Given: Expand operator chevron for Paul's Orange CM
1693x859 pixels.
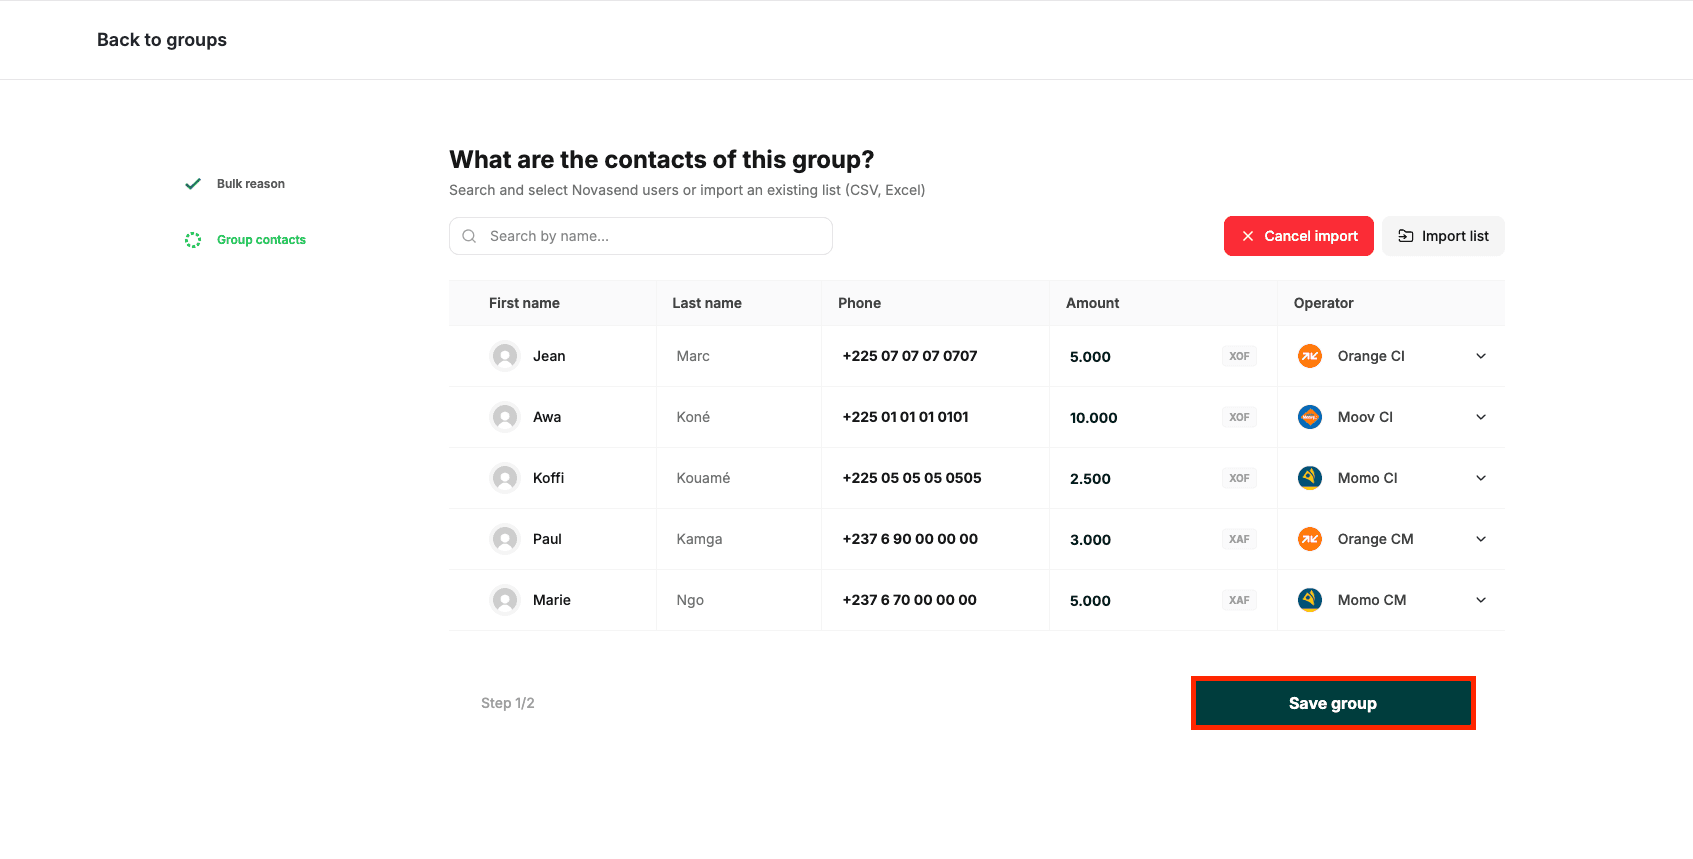Looking at the screenshot, I should tap(1481, 539).
